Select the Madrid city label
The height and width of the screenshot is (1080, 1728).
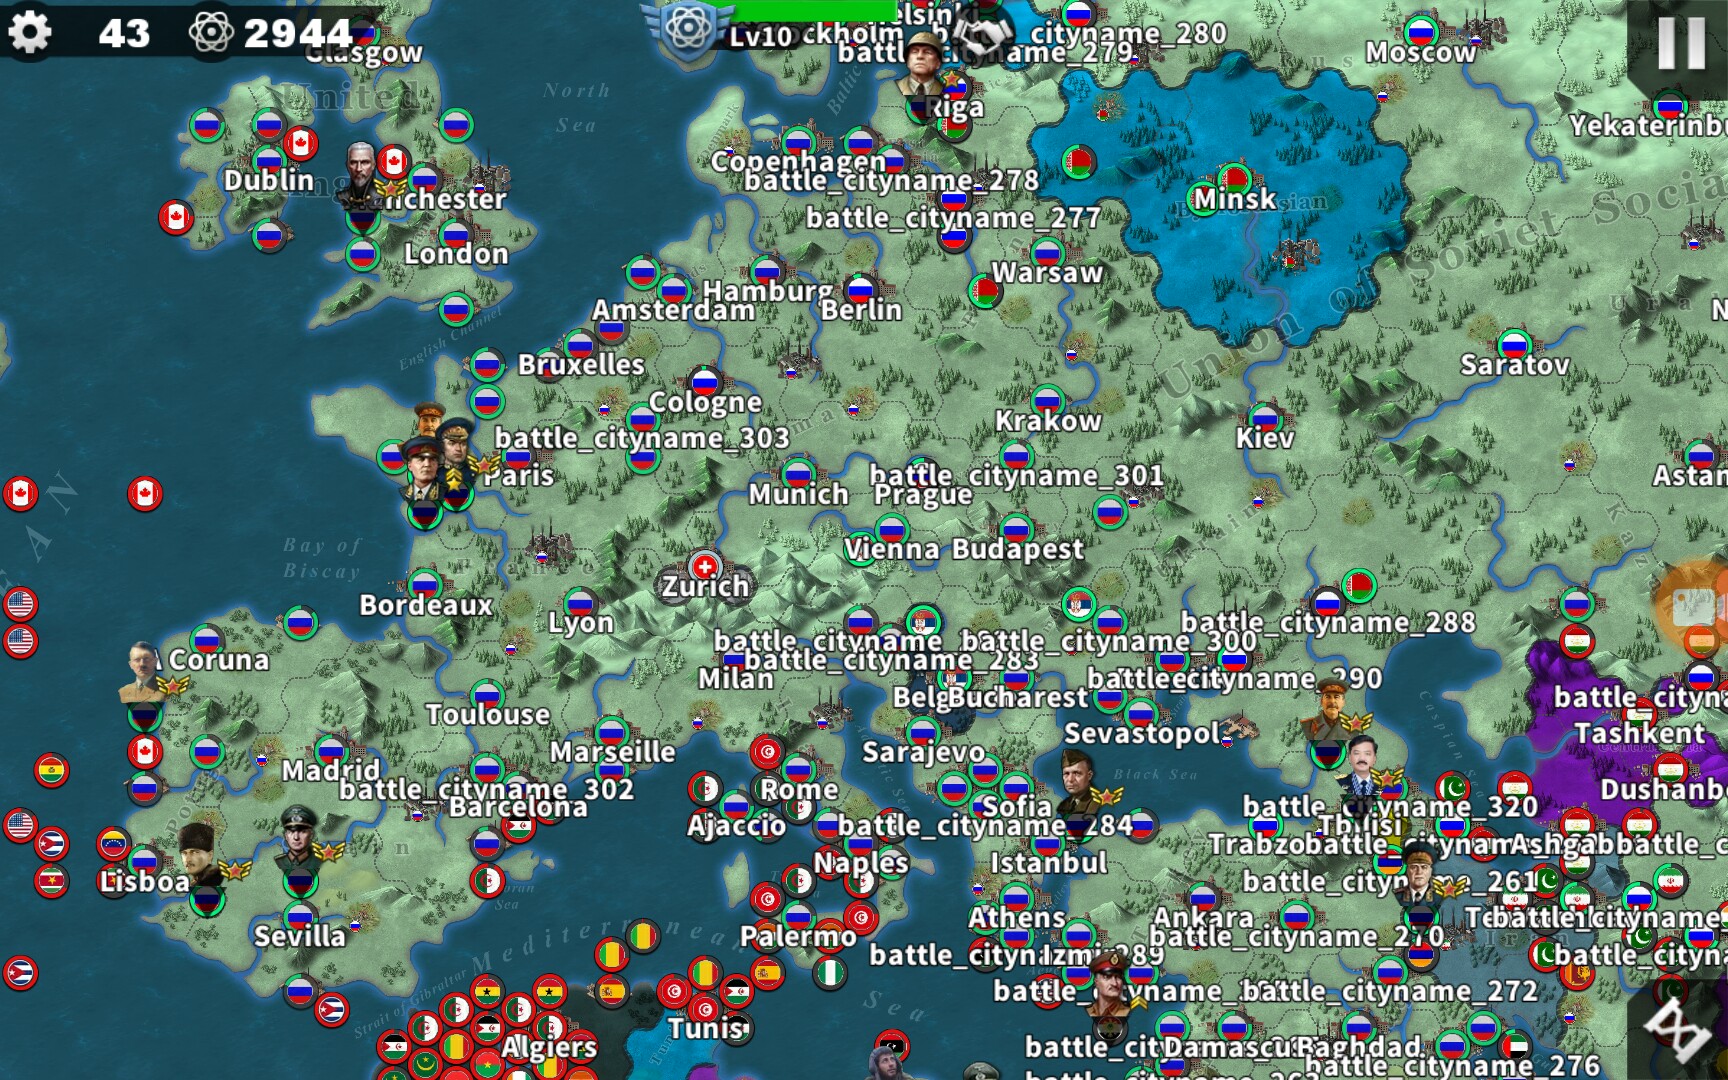coord(331,770)
